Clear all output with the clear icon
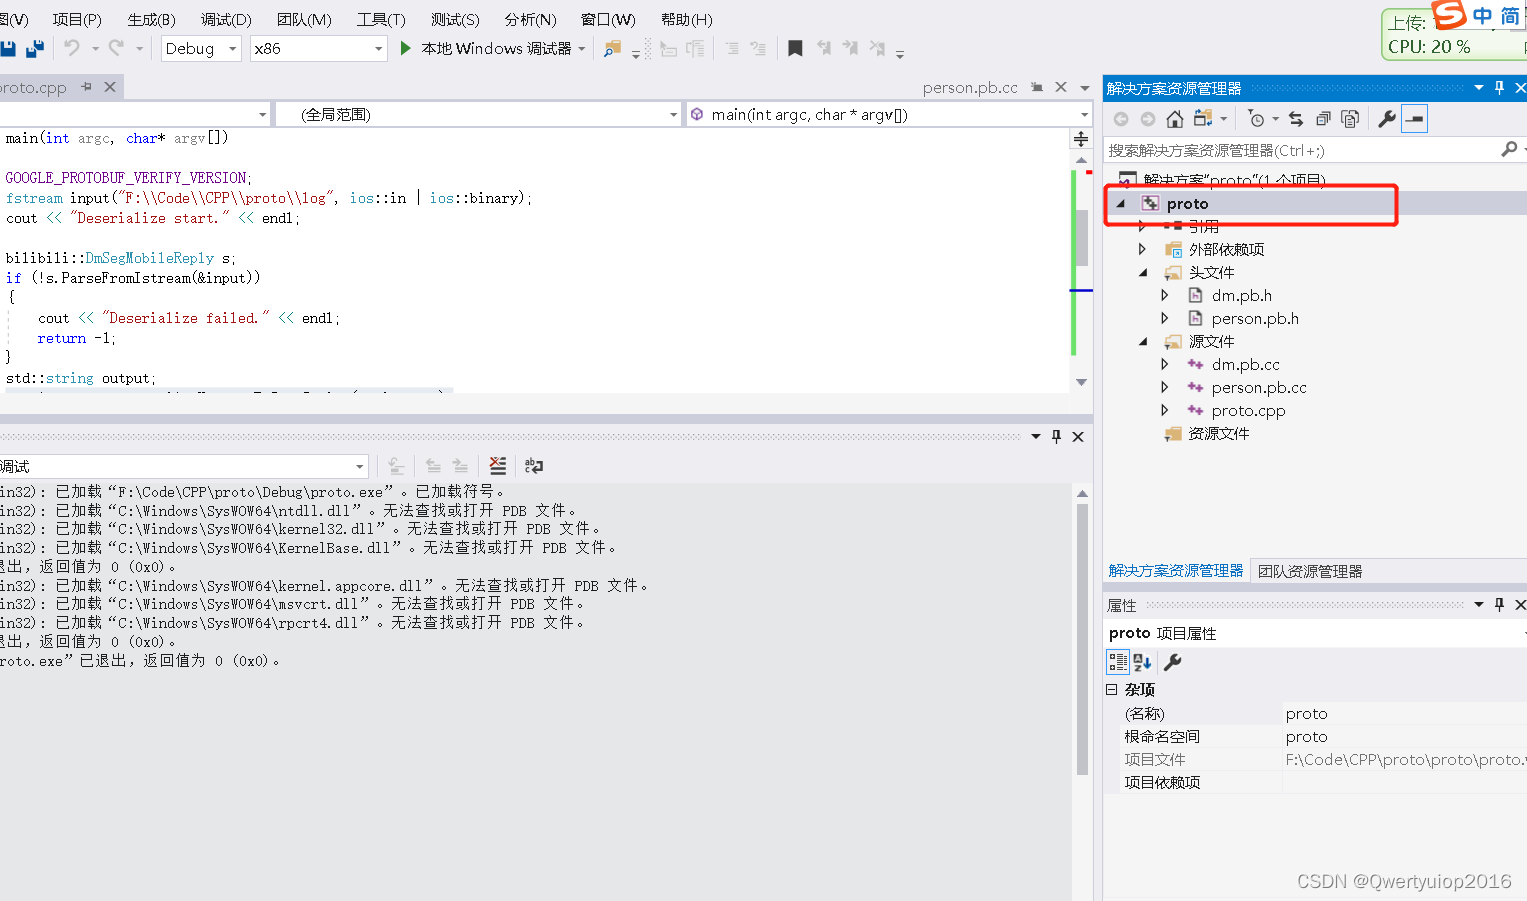This screenshot has height=901, width=1527. [x=498, y=466]
